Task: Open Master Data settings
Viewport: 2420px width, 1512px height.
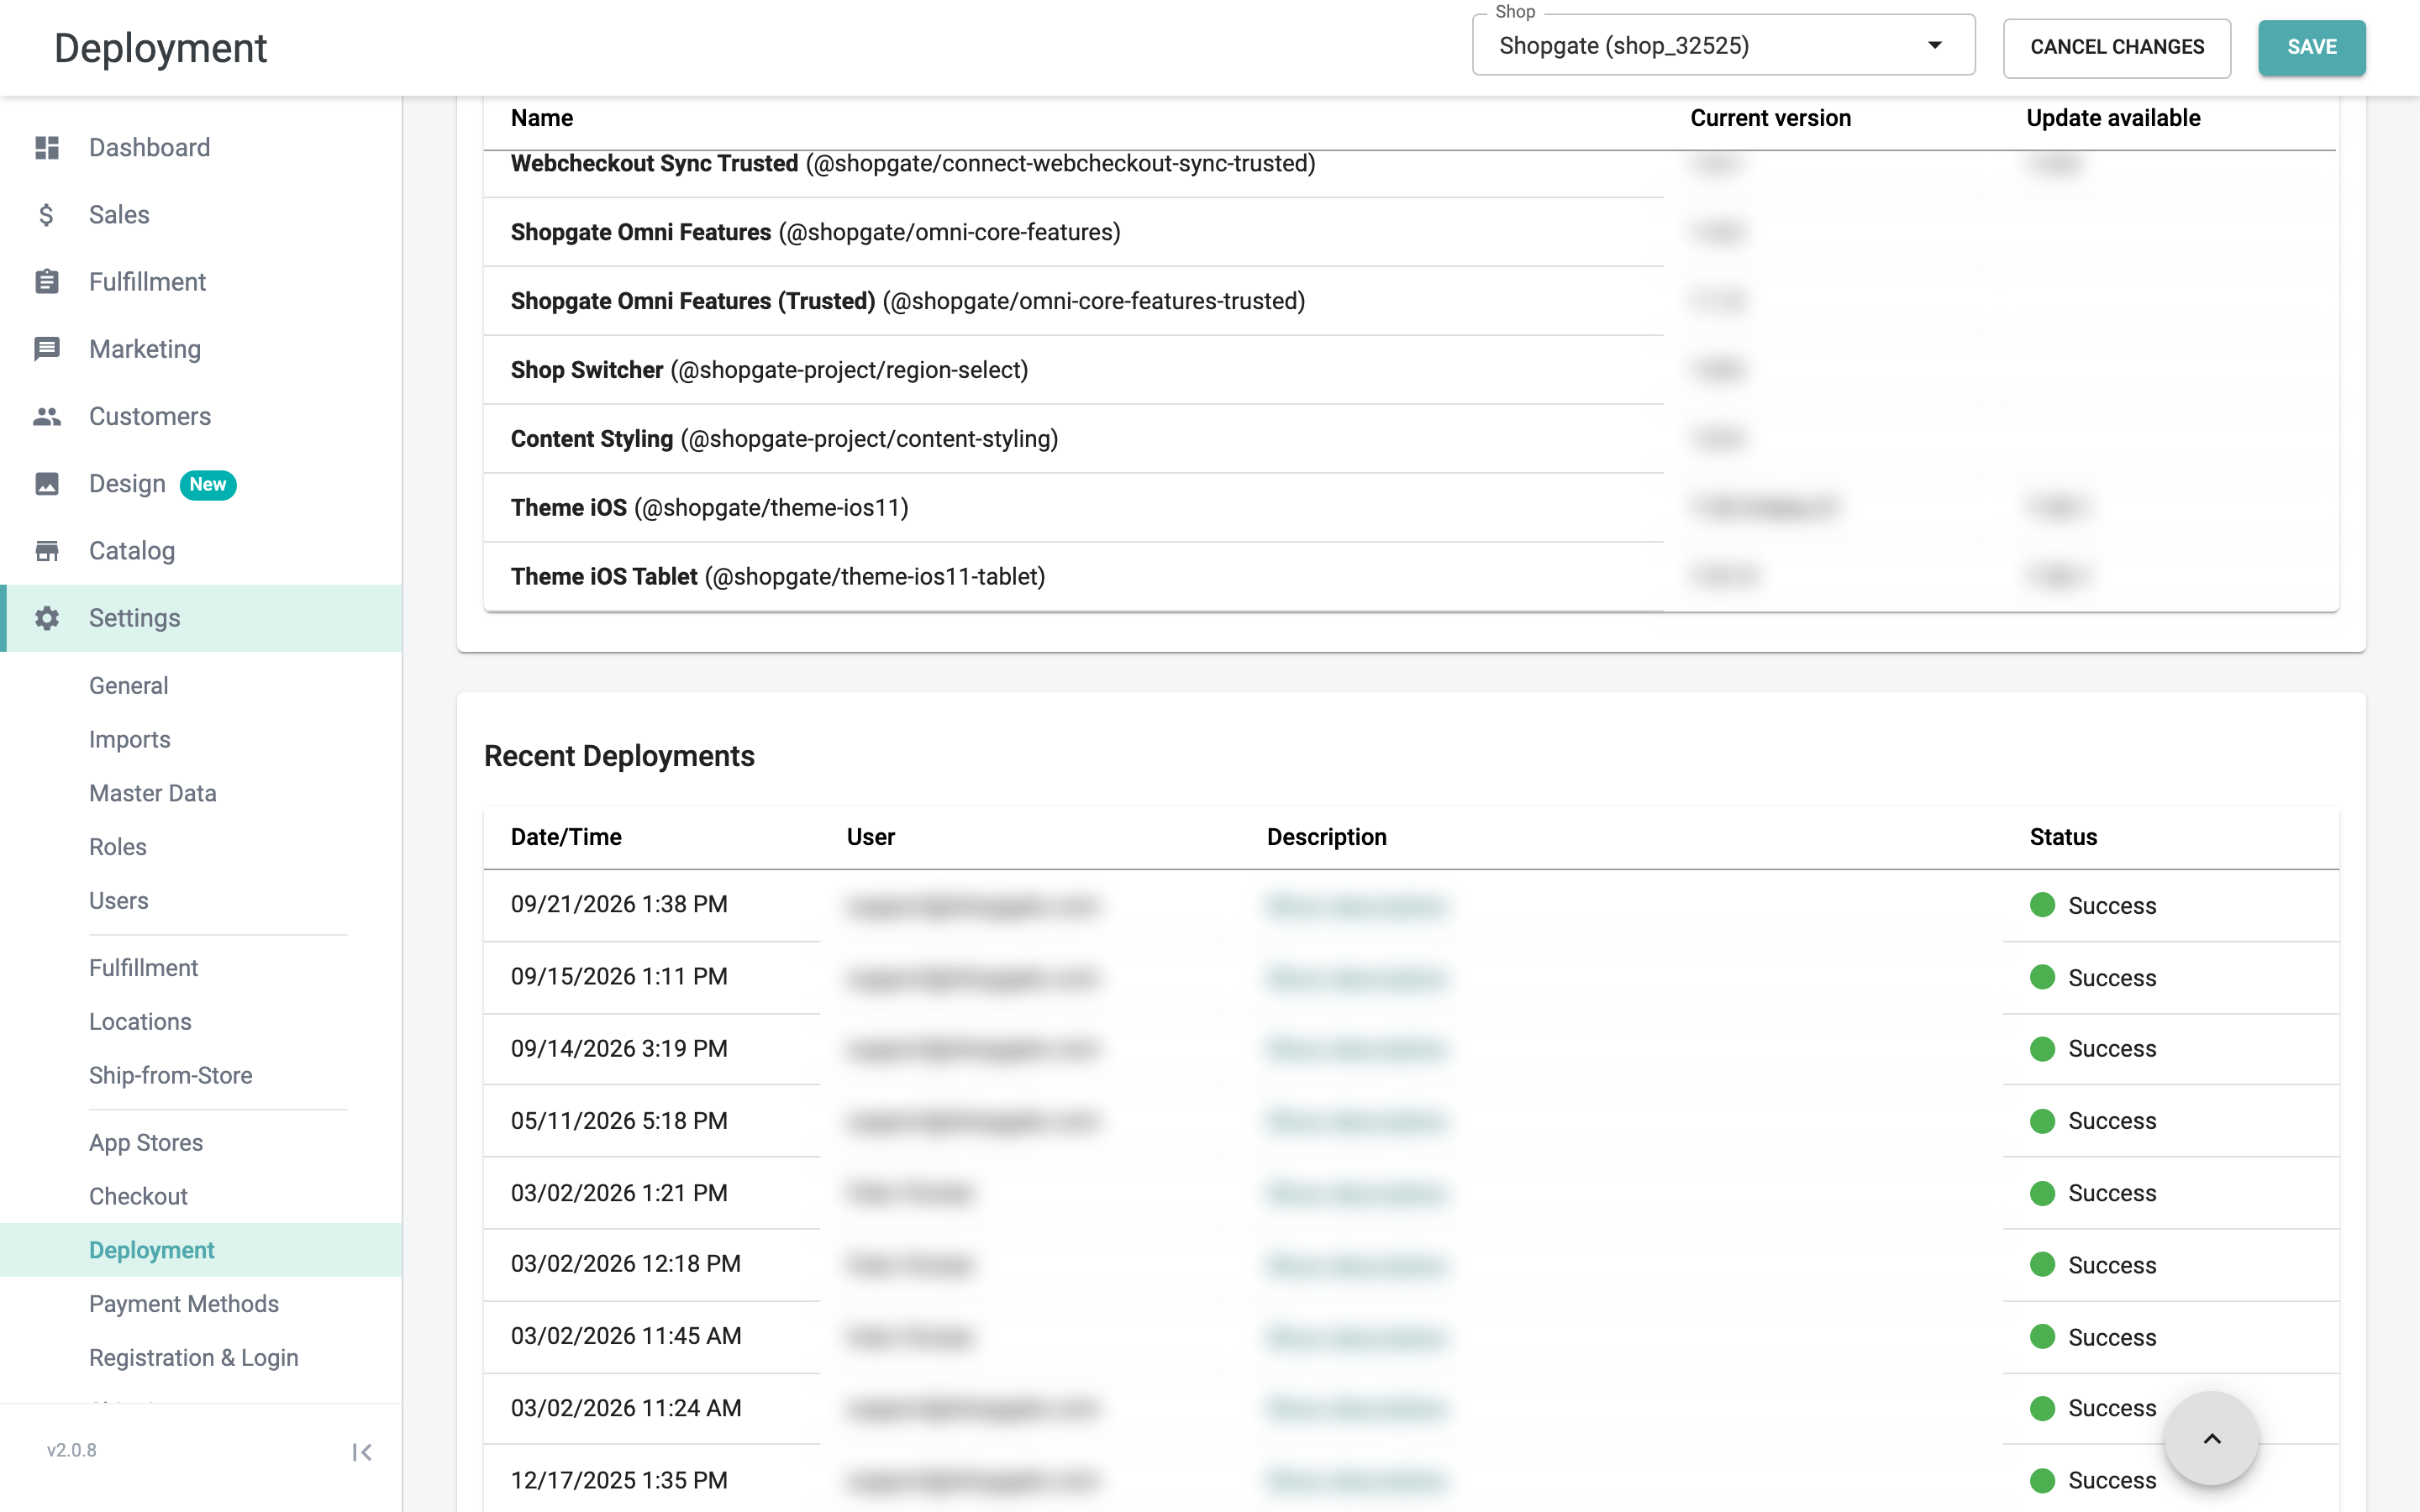Action: [153, 793]
